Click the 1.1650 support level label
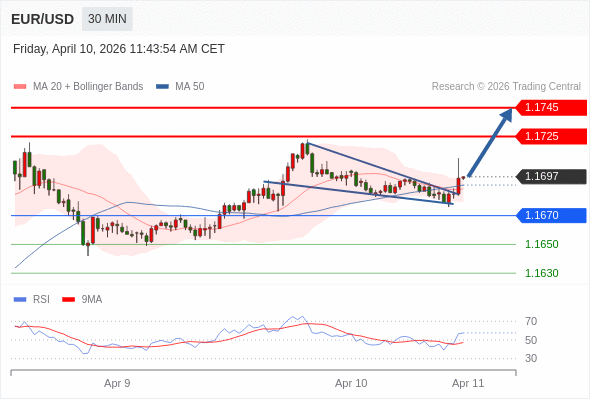 pyautogui.click(x=541, y=244)
